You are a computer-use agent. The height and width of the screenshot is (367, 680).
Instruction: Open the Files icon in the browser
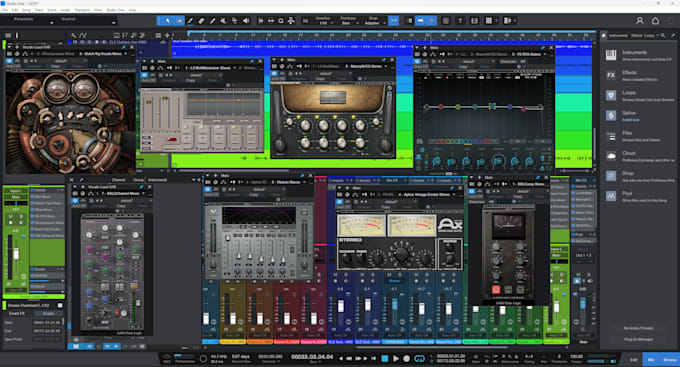click(611, 136)
